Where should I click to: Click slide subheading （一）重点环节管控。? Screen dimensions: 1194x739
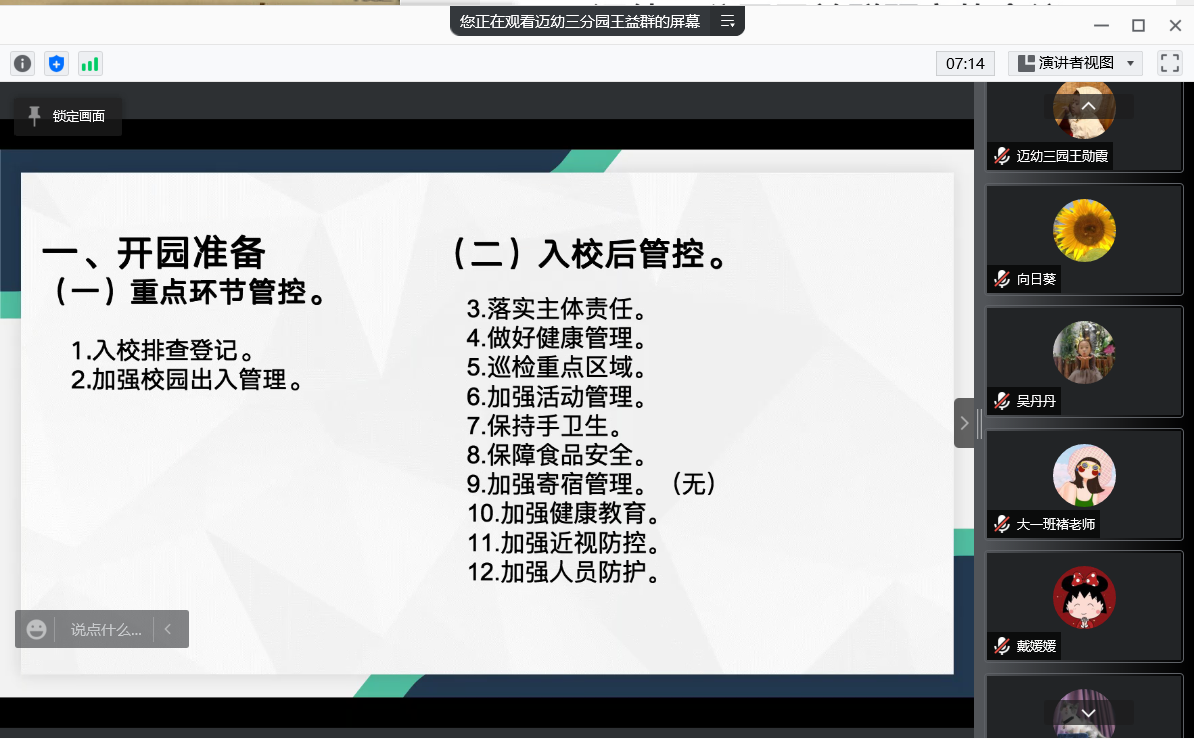[191, 292]
